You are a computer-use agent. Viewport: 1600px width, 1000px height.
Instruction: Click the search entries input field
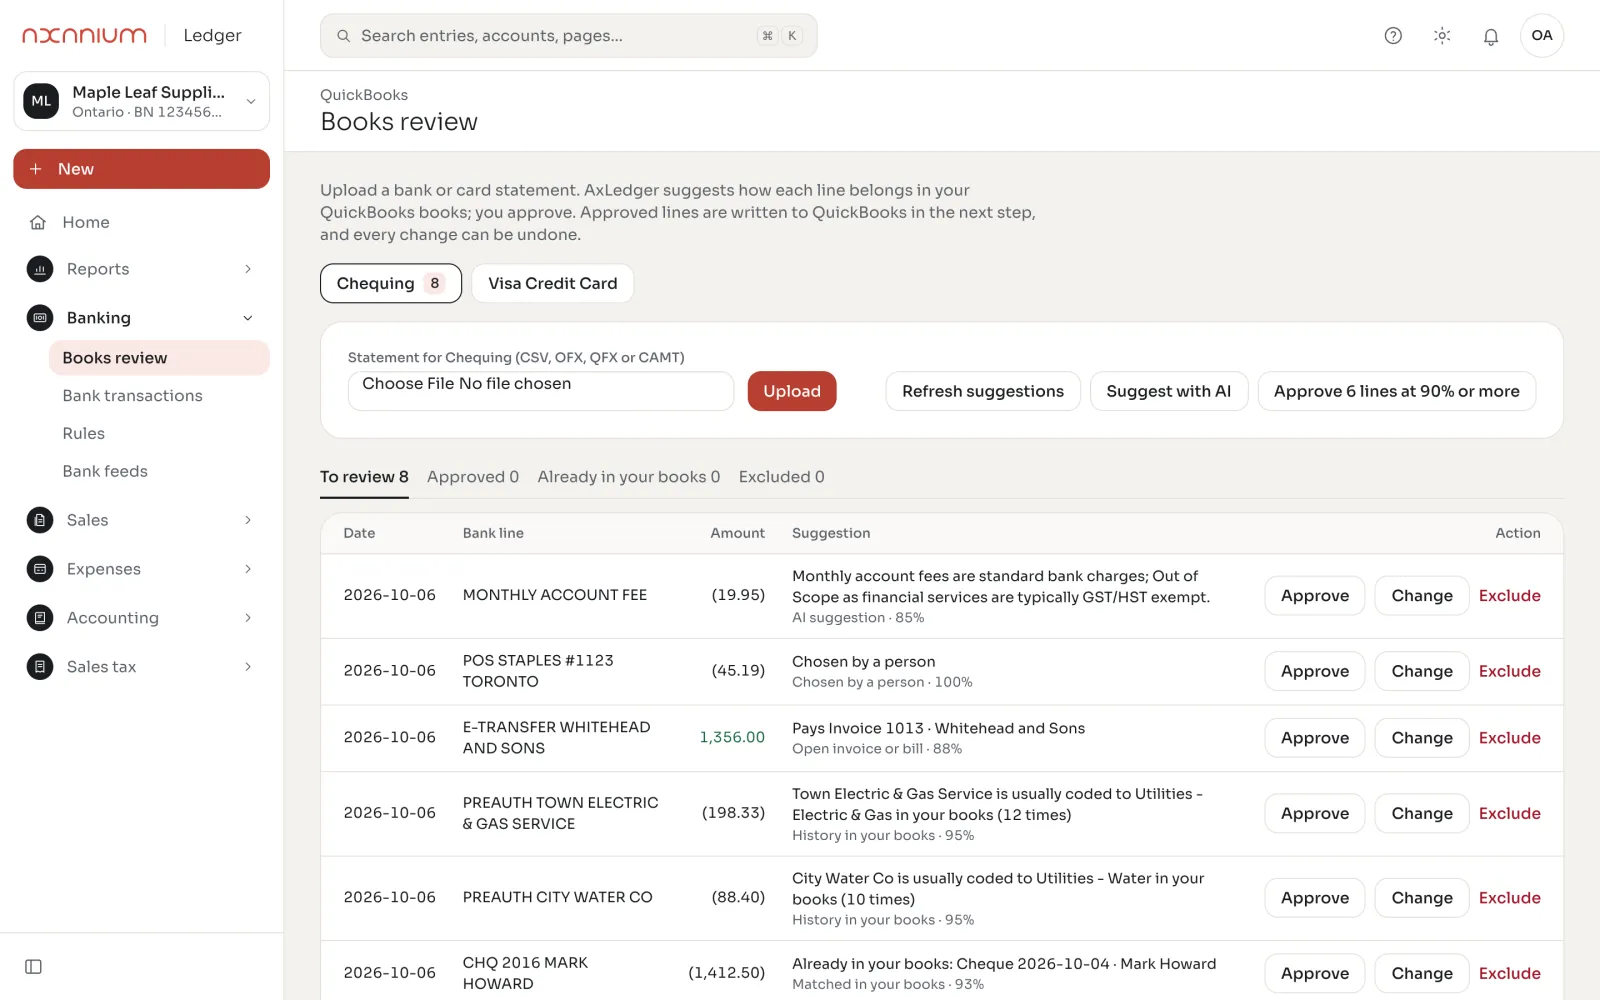[x=569, y=36]
